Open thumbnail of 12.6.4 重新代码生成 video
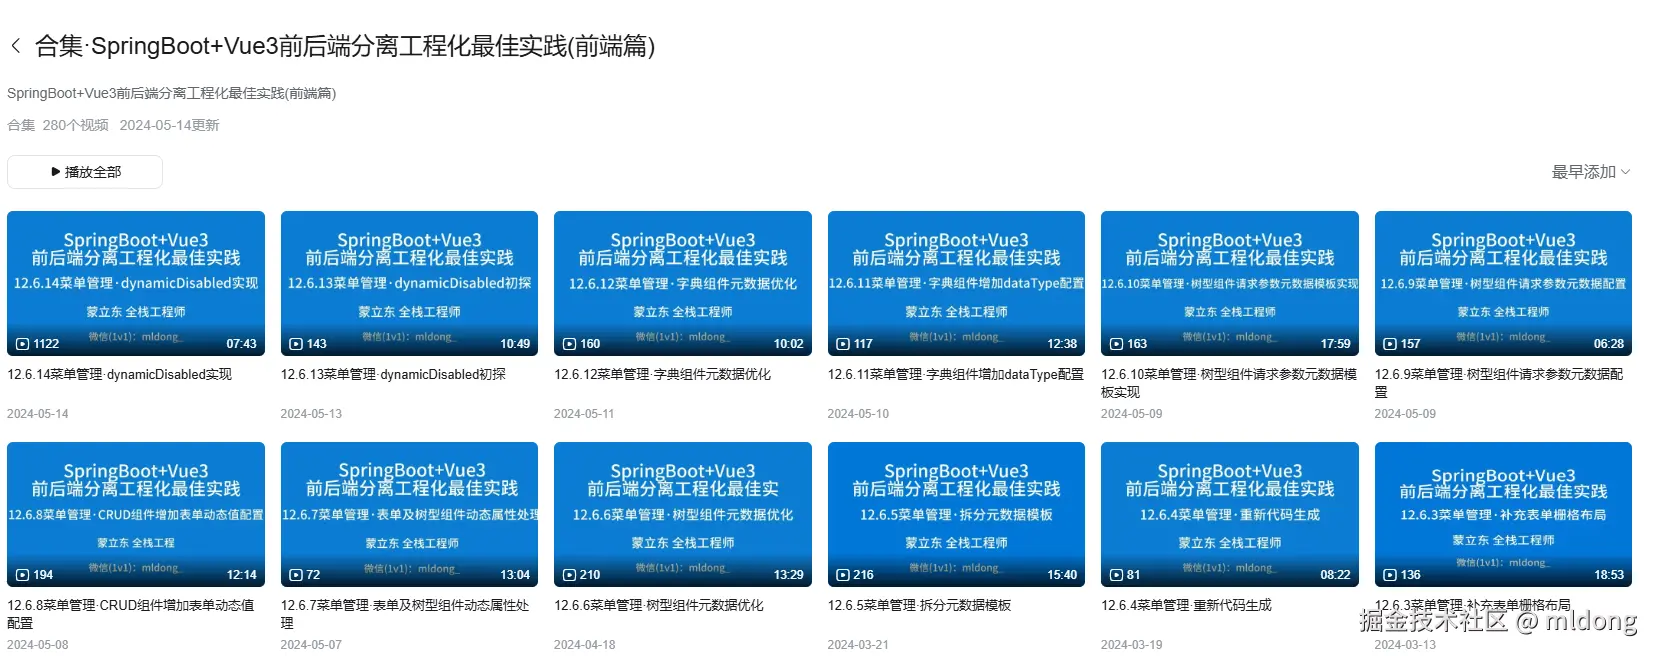 (x=1230, y=515)
